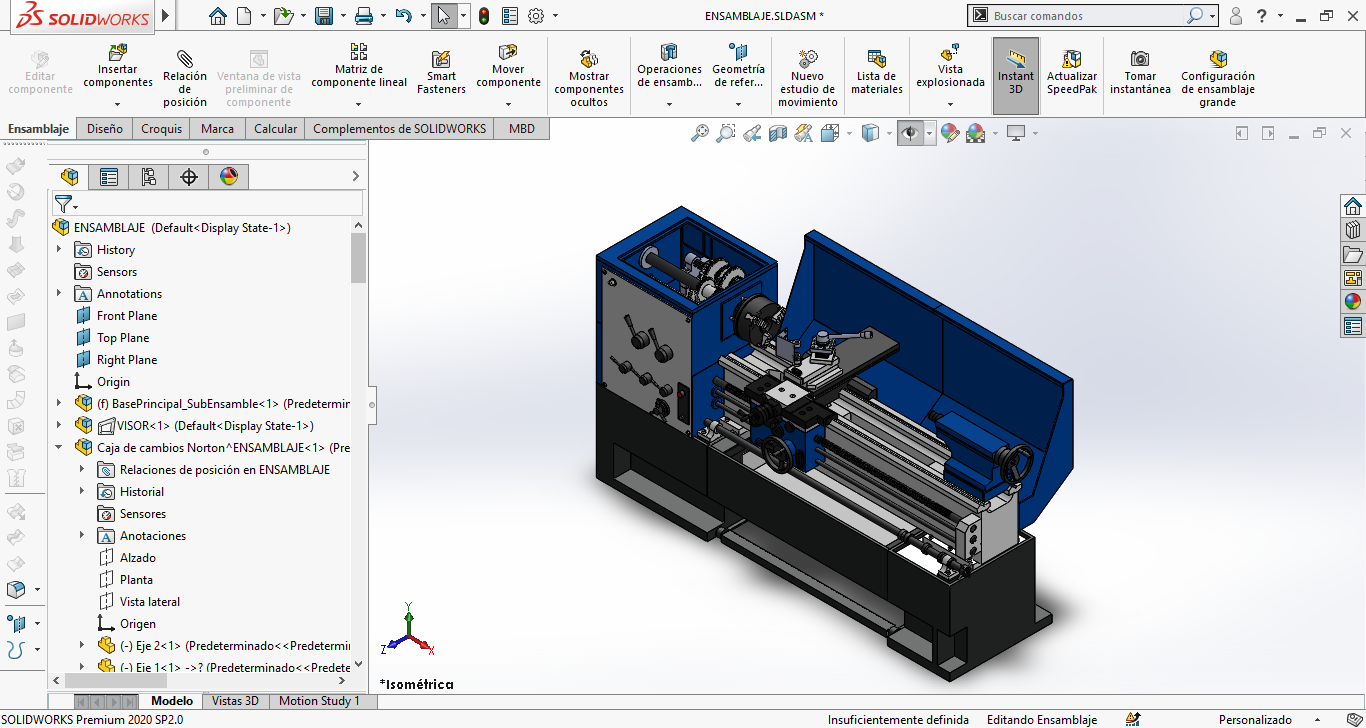Click Tomar instantánea
Screen dimensions: 1366x728
[1140, 73]
